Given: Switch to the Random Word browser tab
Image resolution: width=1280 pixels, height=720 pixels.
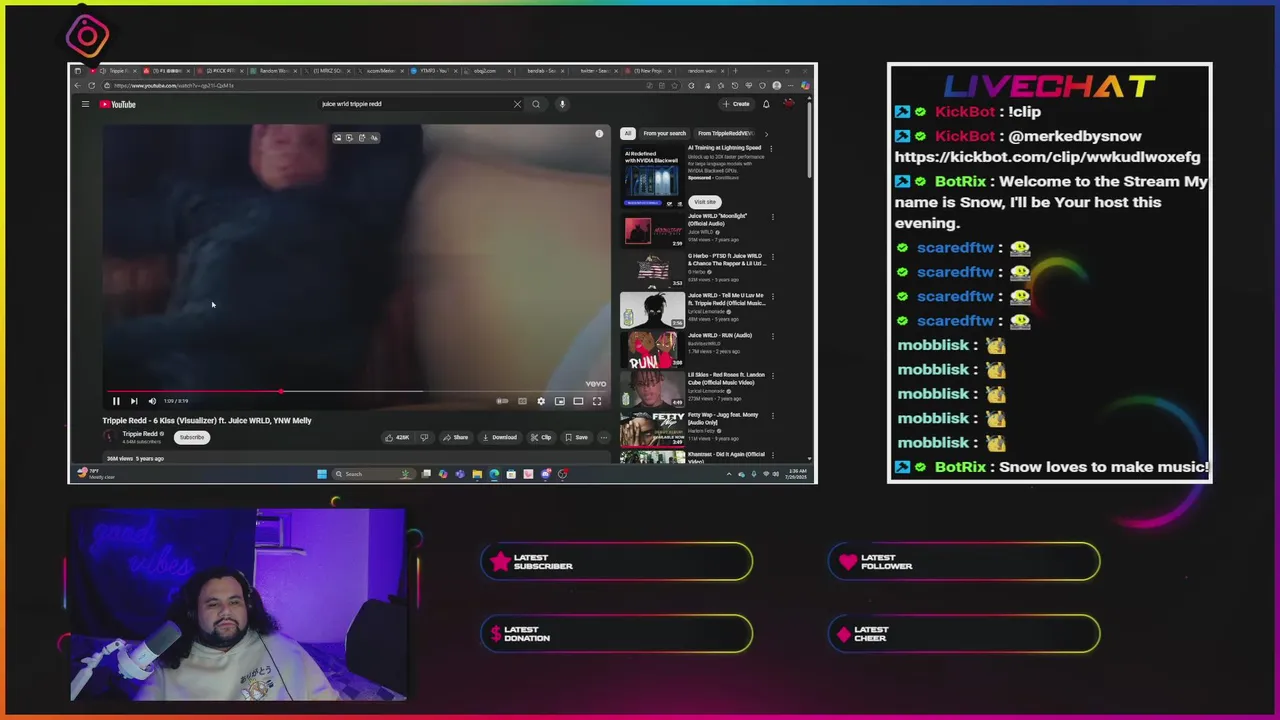Looking at the screenshot, I should coord(275,71).
